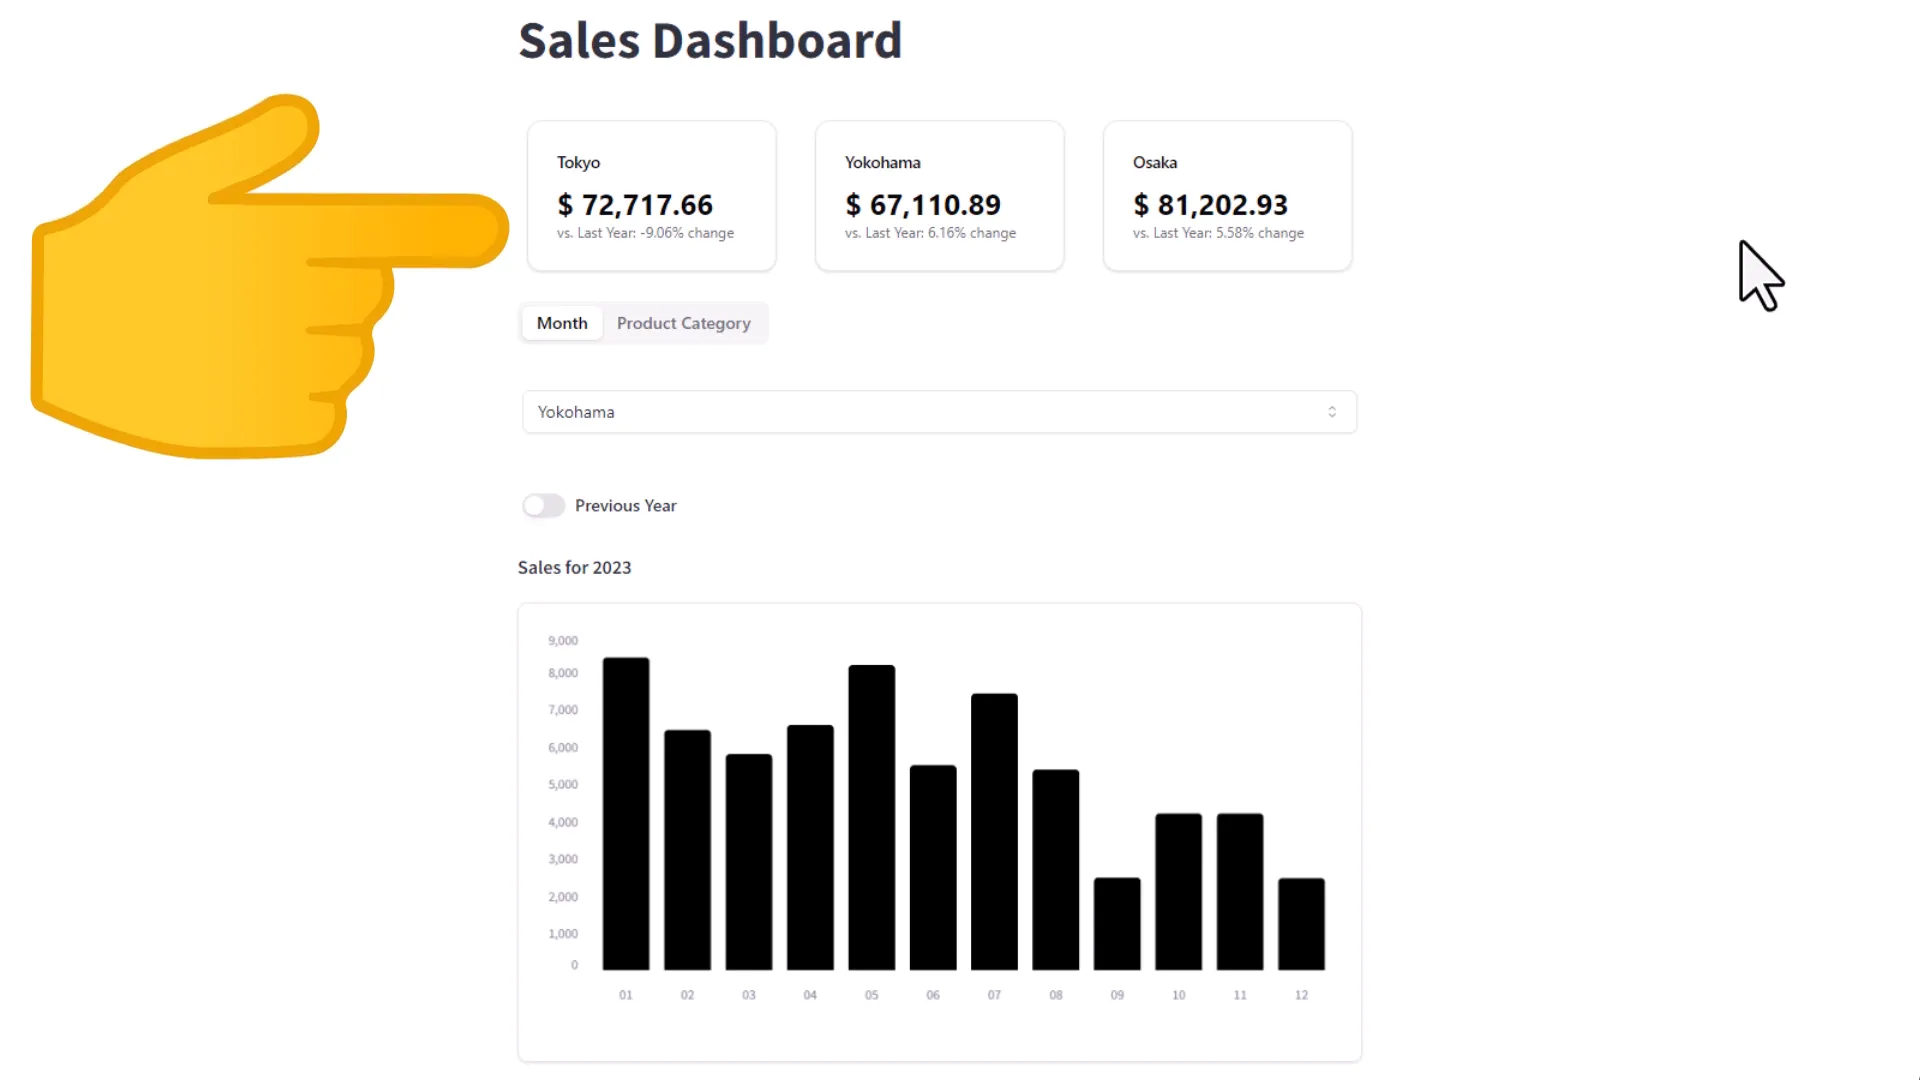Click the -9.06% change text on Tokyo card
This screenshot has width=1920, height=1080.
pyautogui.click(x=645, y=233)
